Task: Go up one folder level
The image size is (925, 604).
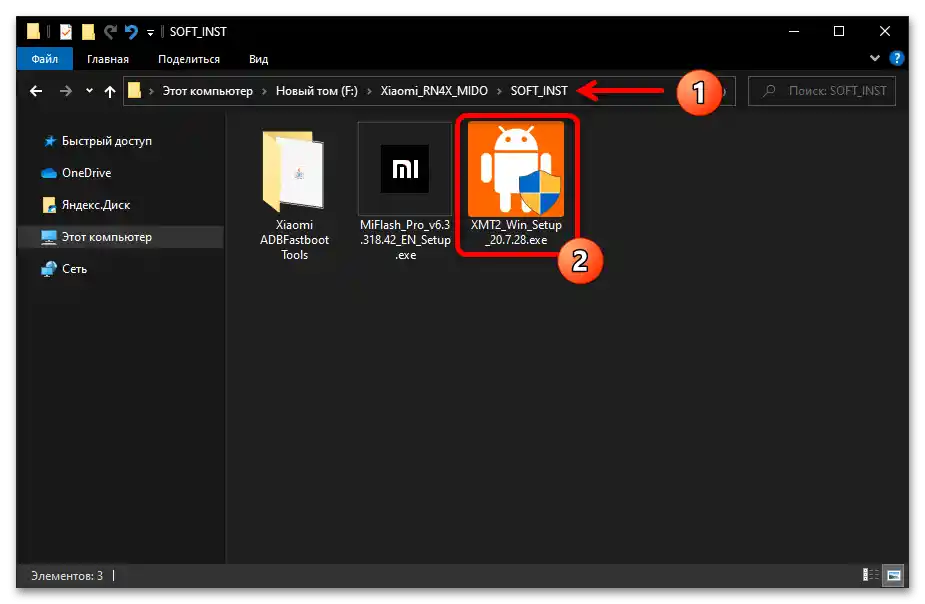Action: pos(110,91)
